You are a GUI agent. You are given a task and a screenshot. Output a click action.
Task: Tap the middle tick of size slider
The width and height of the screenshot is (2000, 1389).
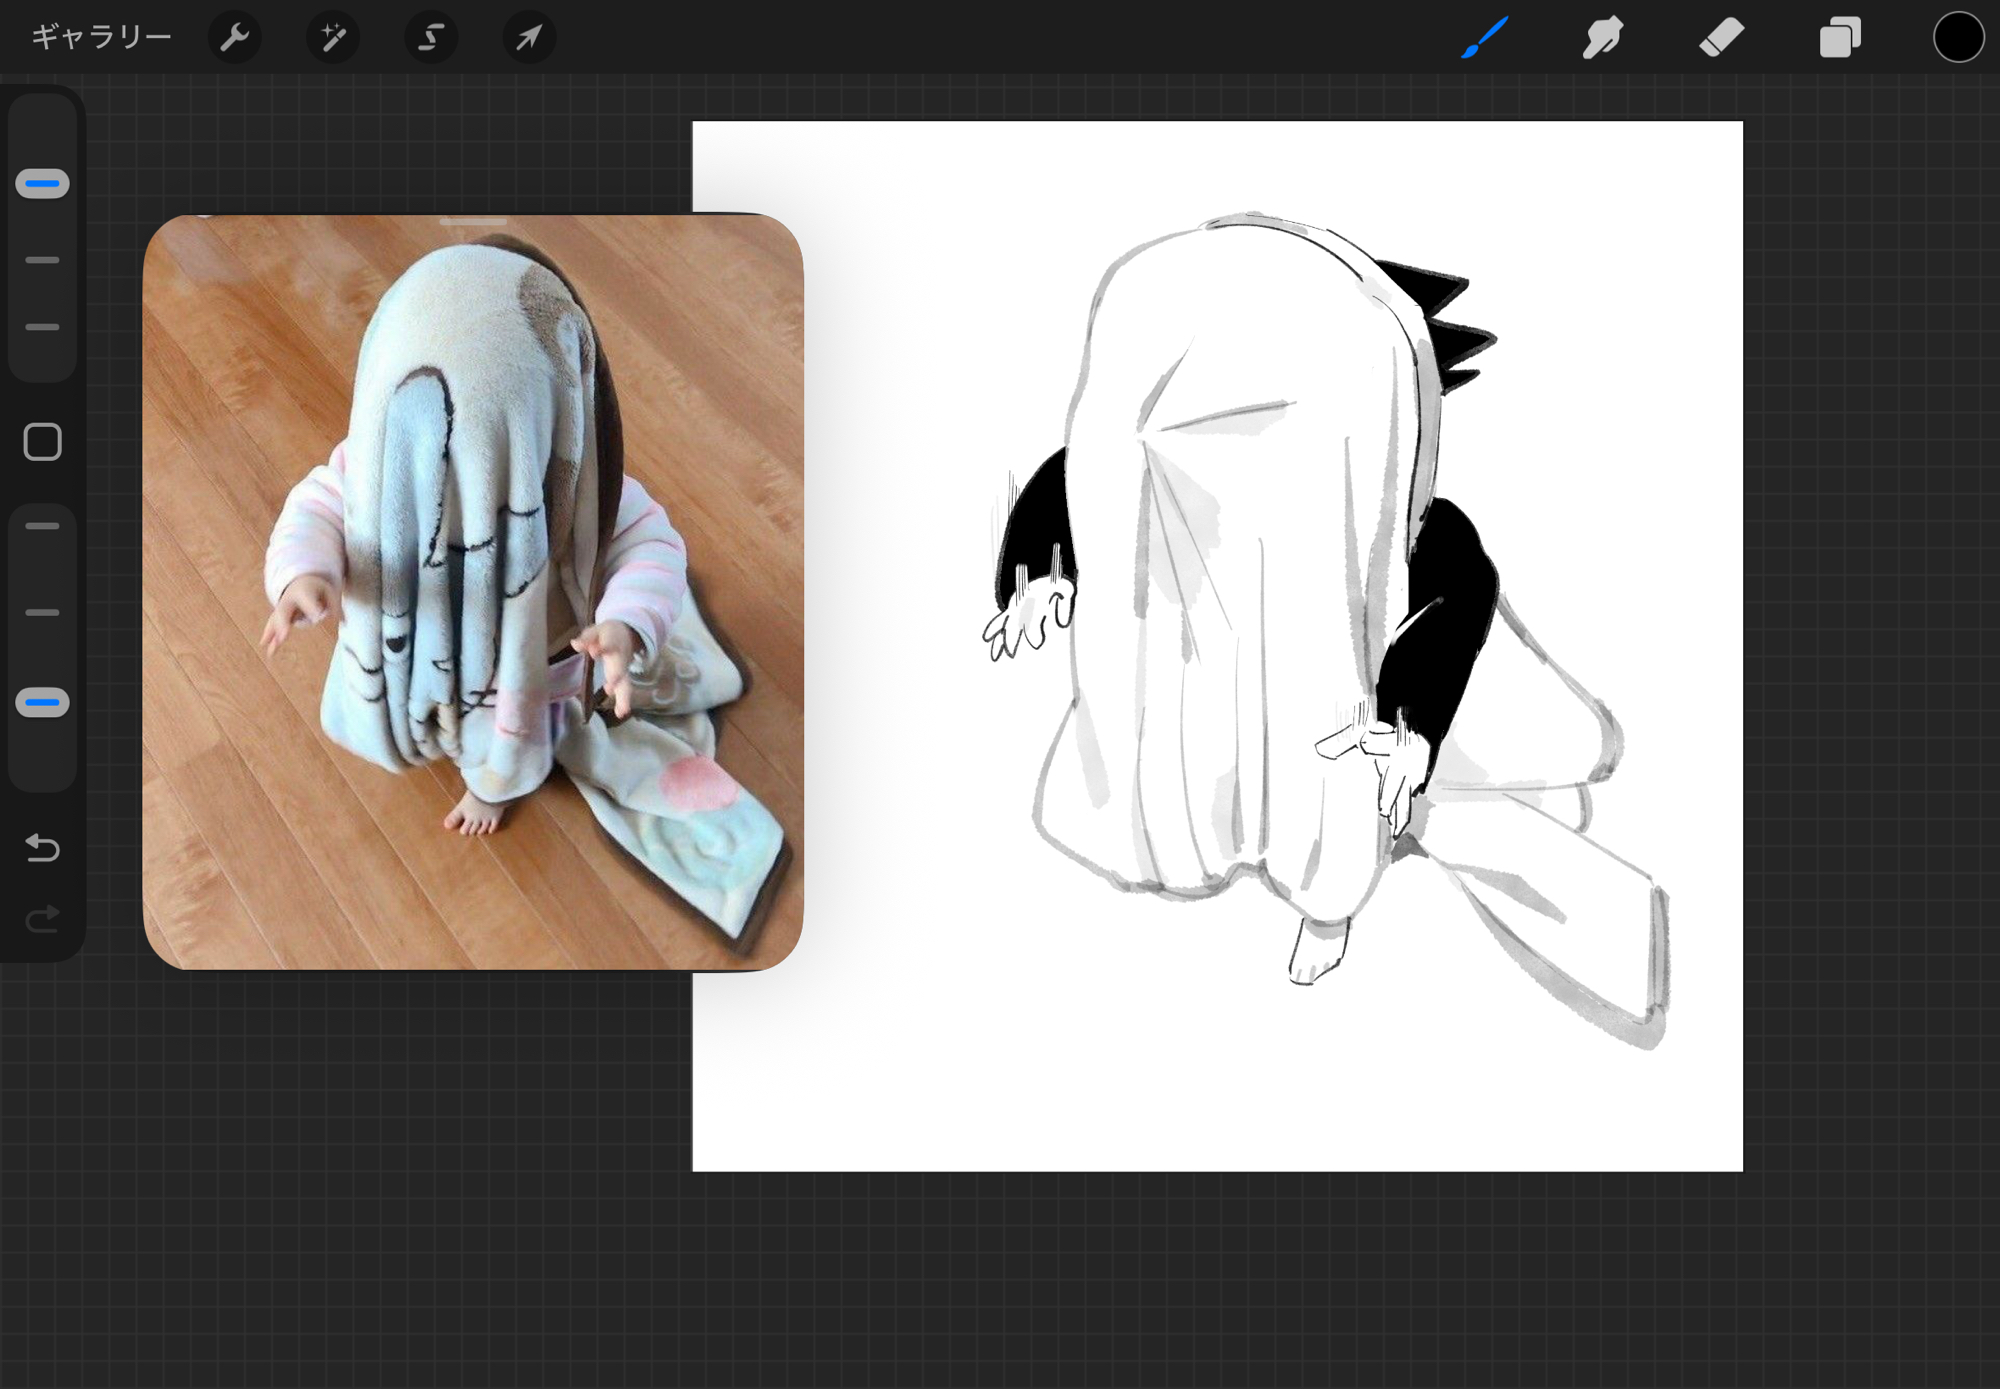(42, 260)
